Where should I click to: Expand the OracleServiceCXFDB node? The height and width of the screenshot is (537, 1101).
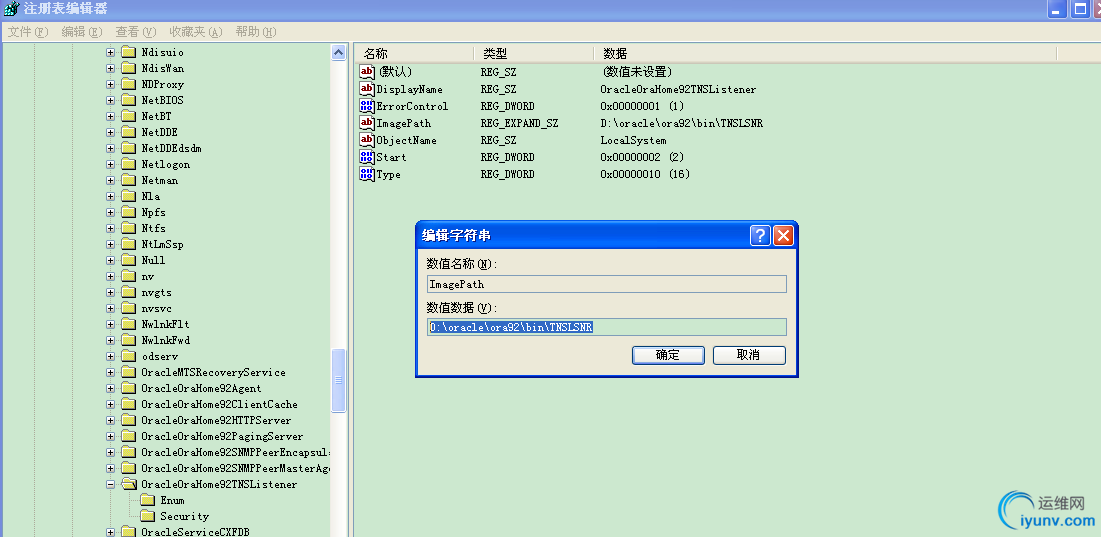point(110,532)
